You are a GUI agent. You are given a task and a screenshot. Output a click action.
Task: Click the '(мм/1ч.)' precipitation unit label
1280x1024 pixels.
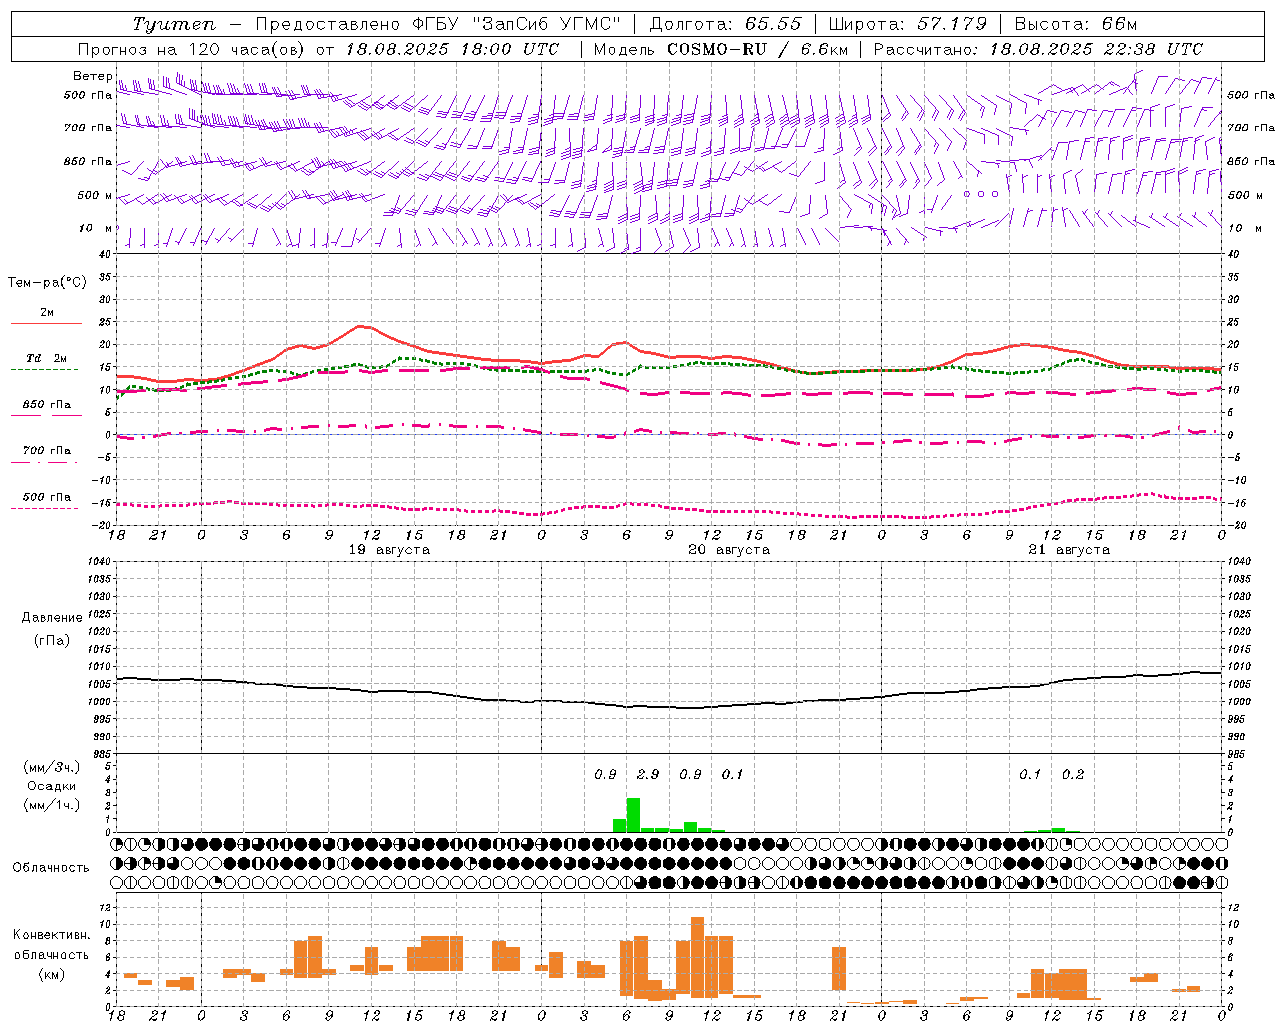(x=51, y=805)
